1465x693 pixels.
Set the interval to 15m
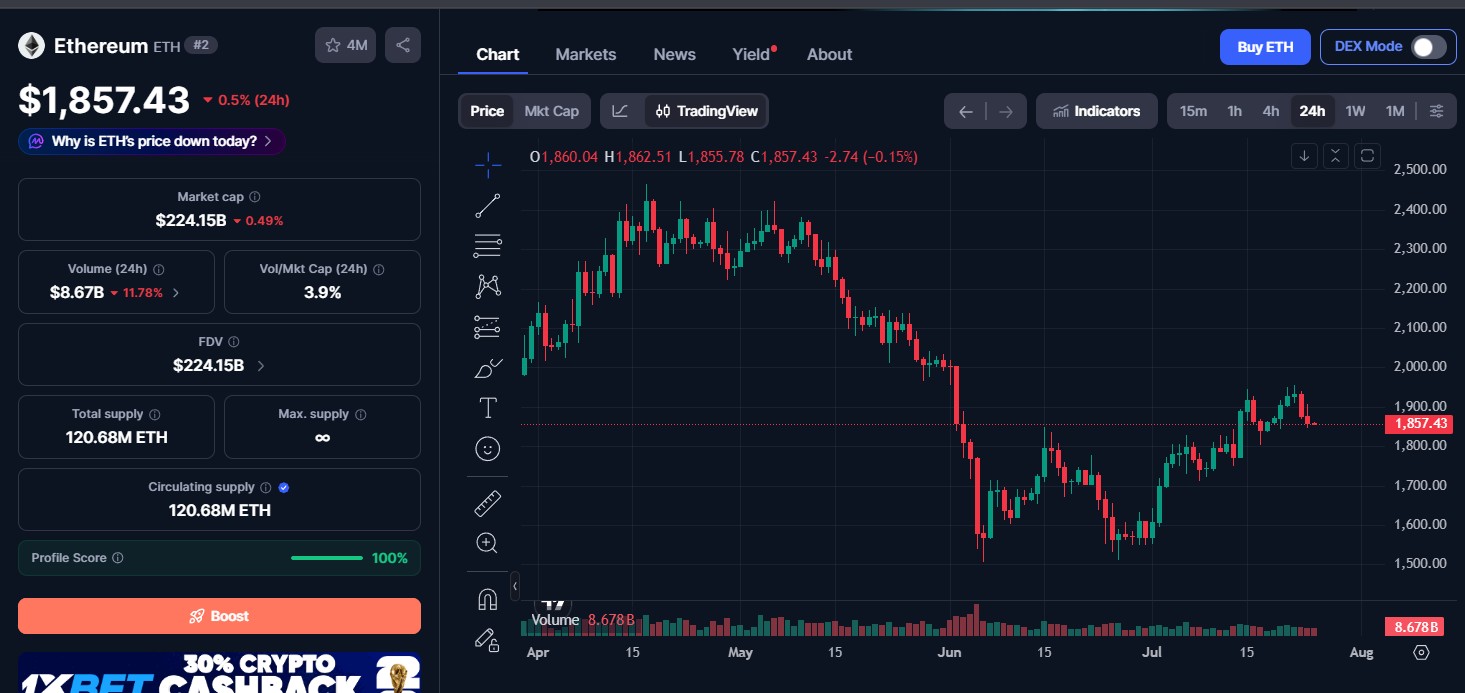click(x=1193, y=111)
